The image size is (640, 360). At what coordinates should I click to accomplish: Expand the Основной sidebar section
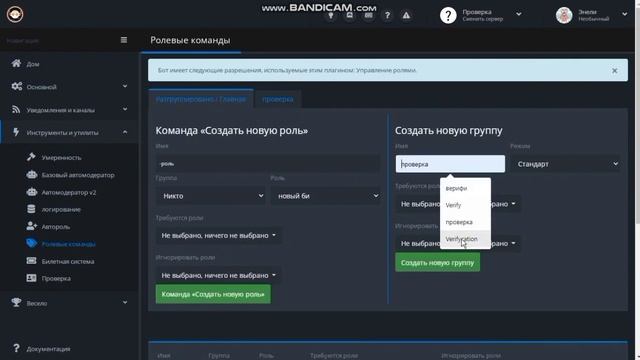[x=69, y=87]
